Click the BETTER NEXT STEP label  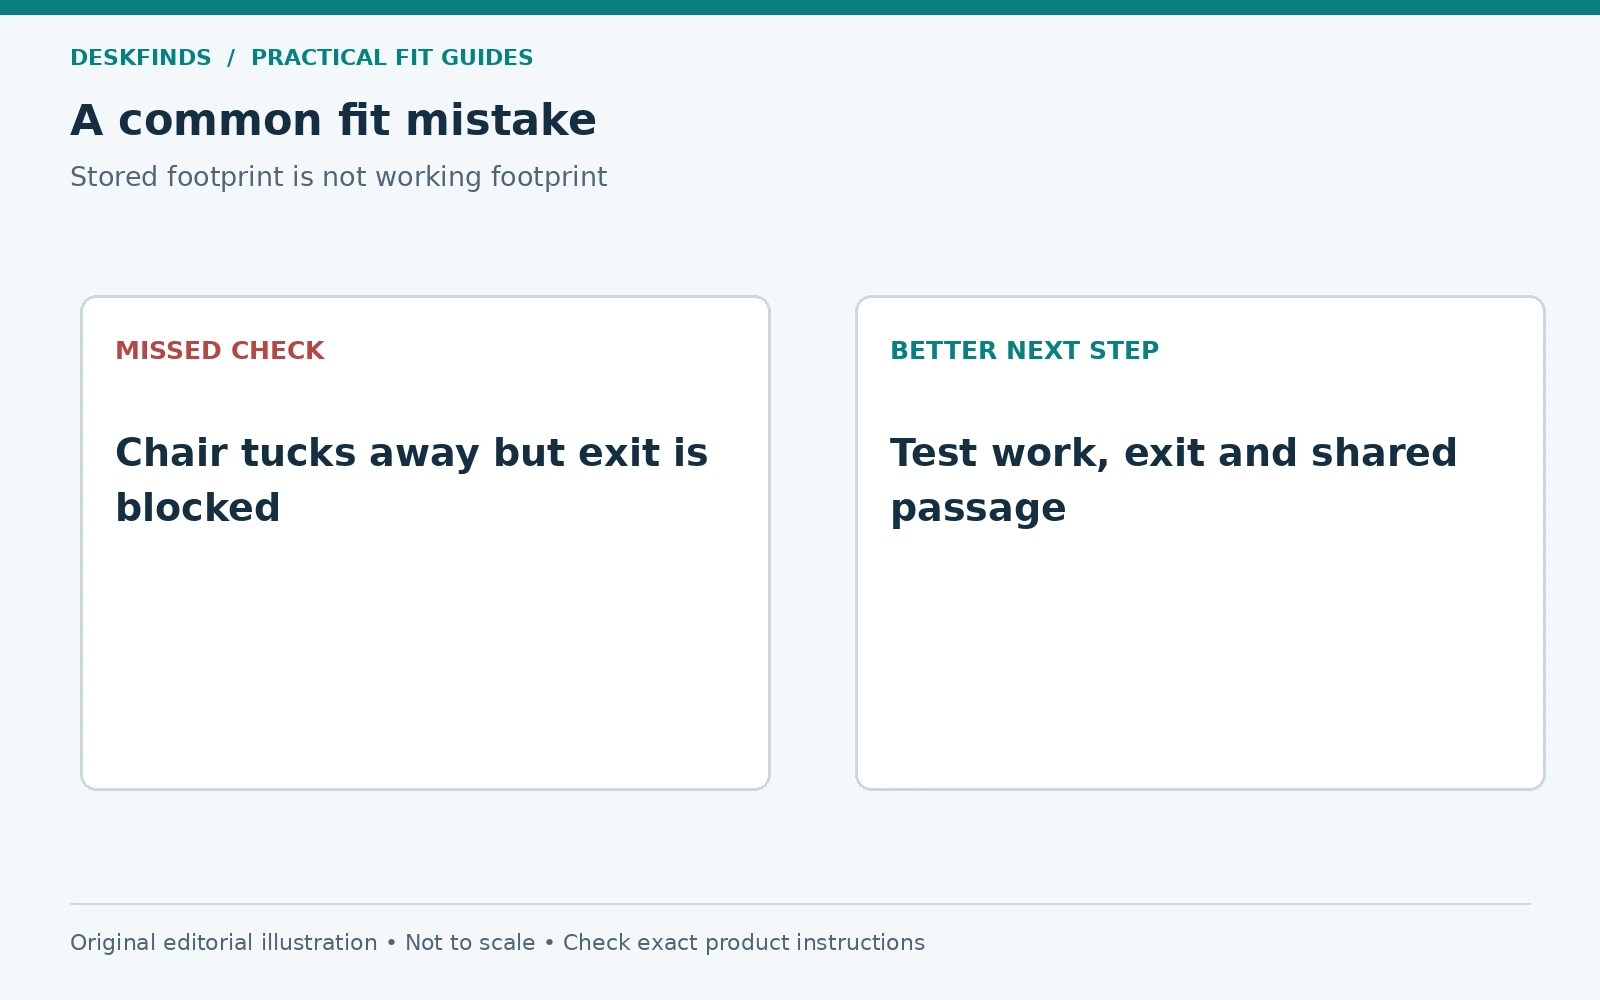click(x=1024, y=351)
